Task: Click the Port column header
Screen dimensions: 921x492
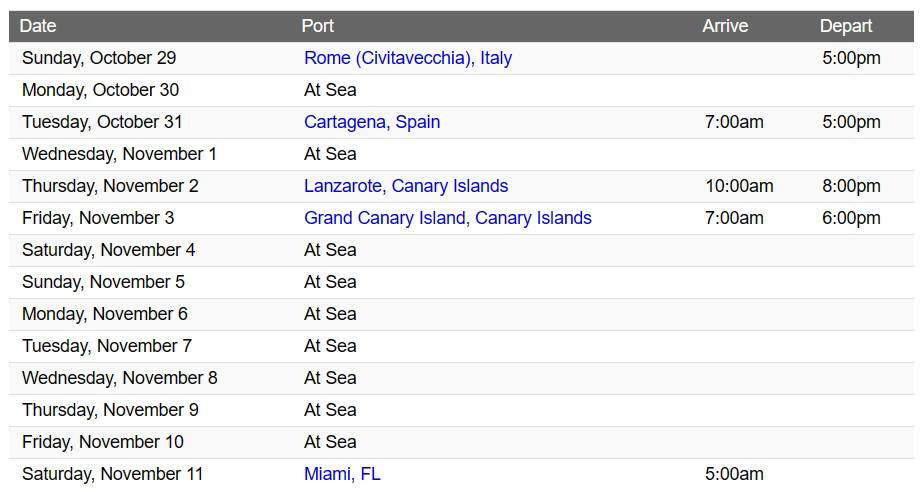Action: (x=318, y=26)
